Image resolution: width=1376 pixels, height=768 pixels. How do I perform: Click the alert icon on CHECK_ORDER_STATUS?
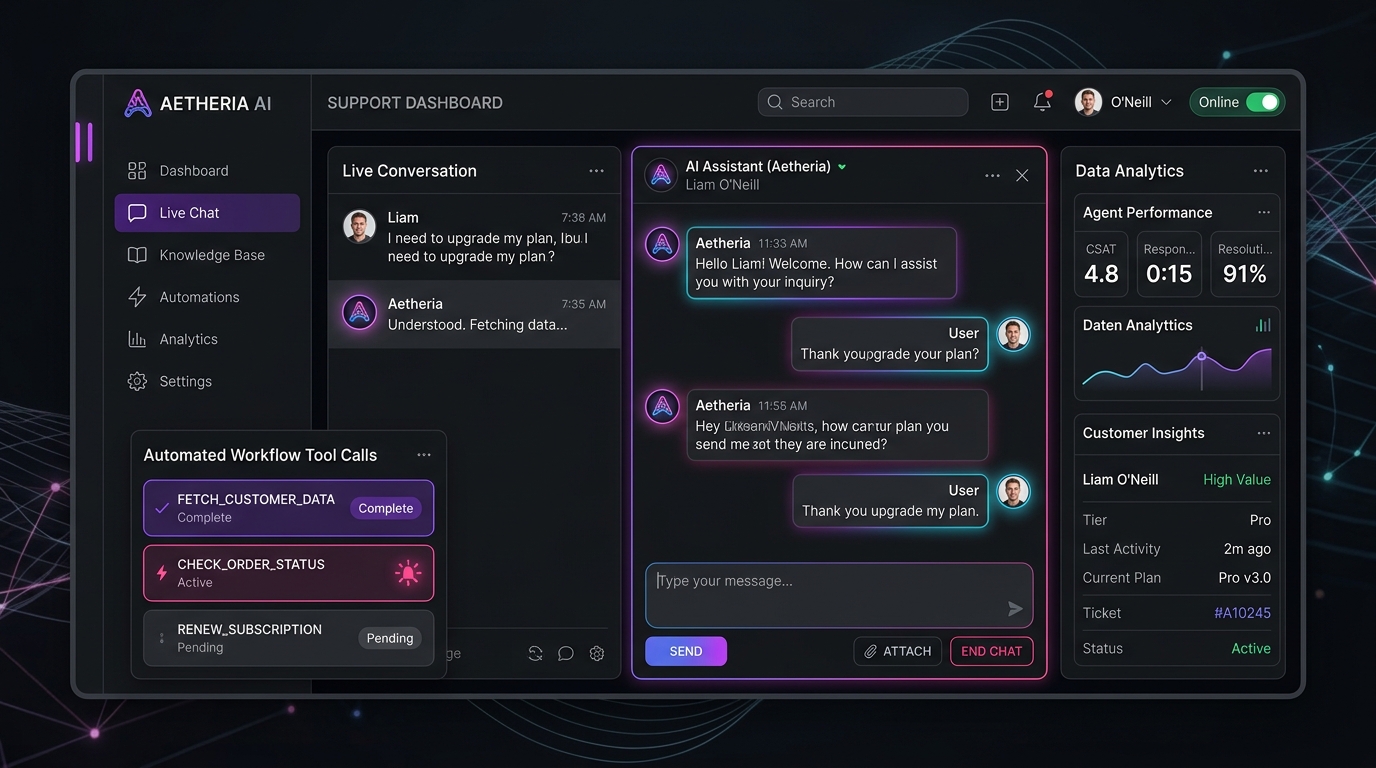[408, 573]
